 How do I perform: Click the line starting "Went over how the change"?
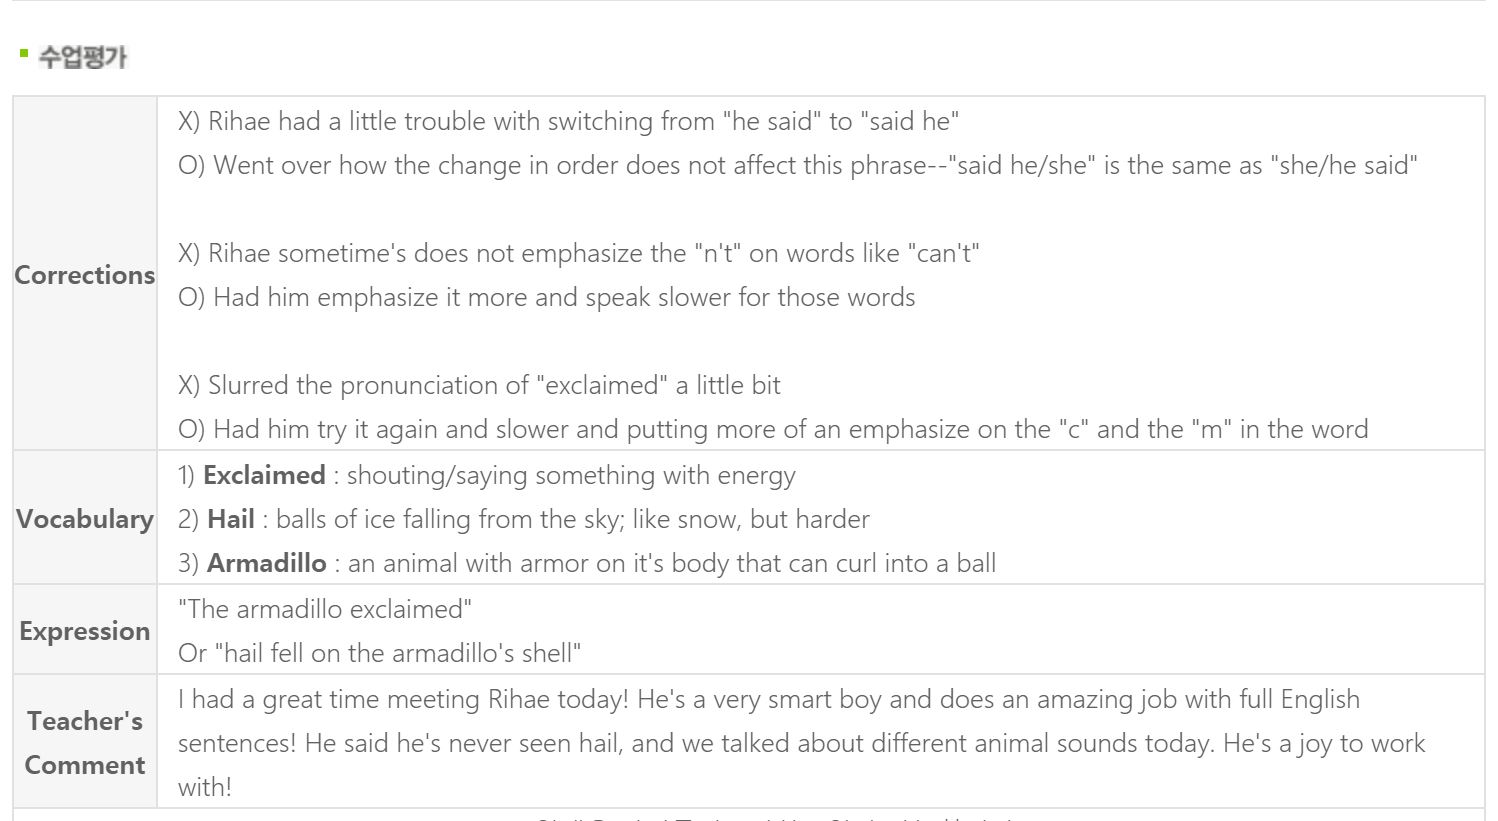[x=798, y=165]
